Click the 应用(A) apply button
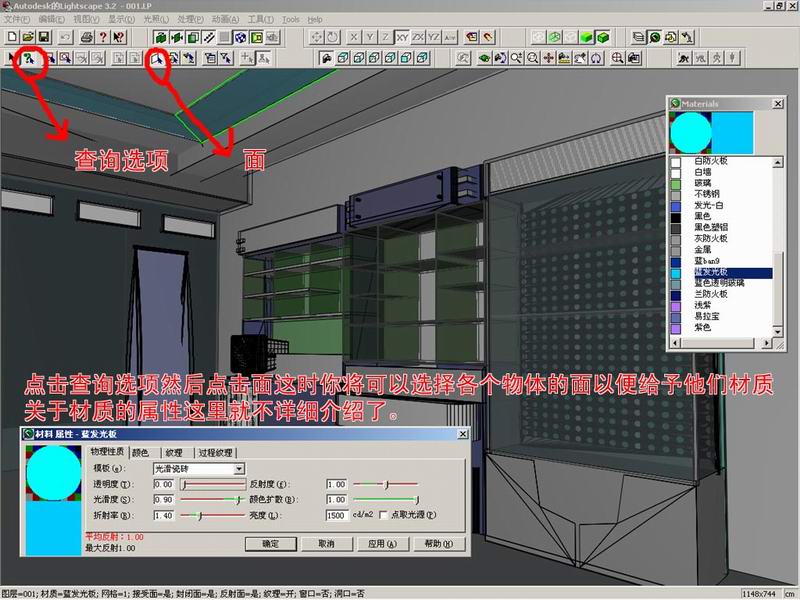Screen dimensions: 800x600 (383, 544)
